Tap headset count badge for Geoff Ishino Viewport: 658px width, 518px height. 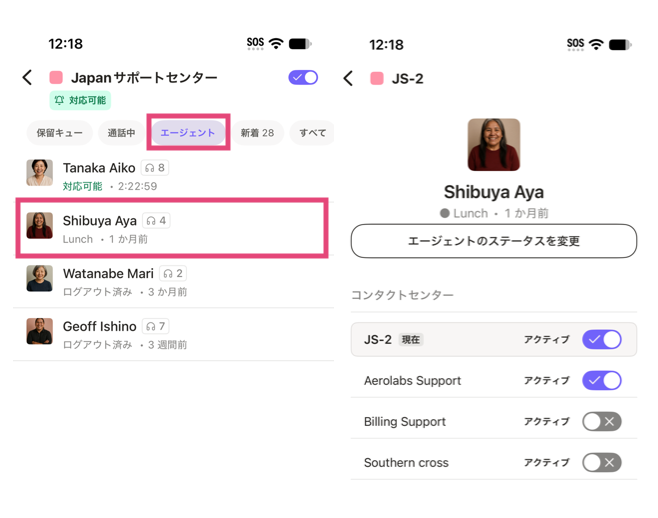pos(156,327)
